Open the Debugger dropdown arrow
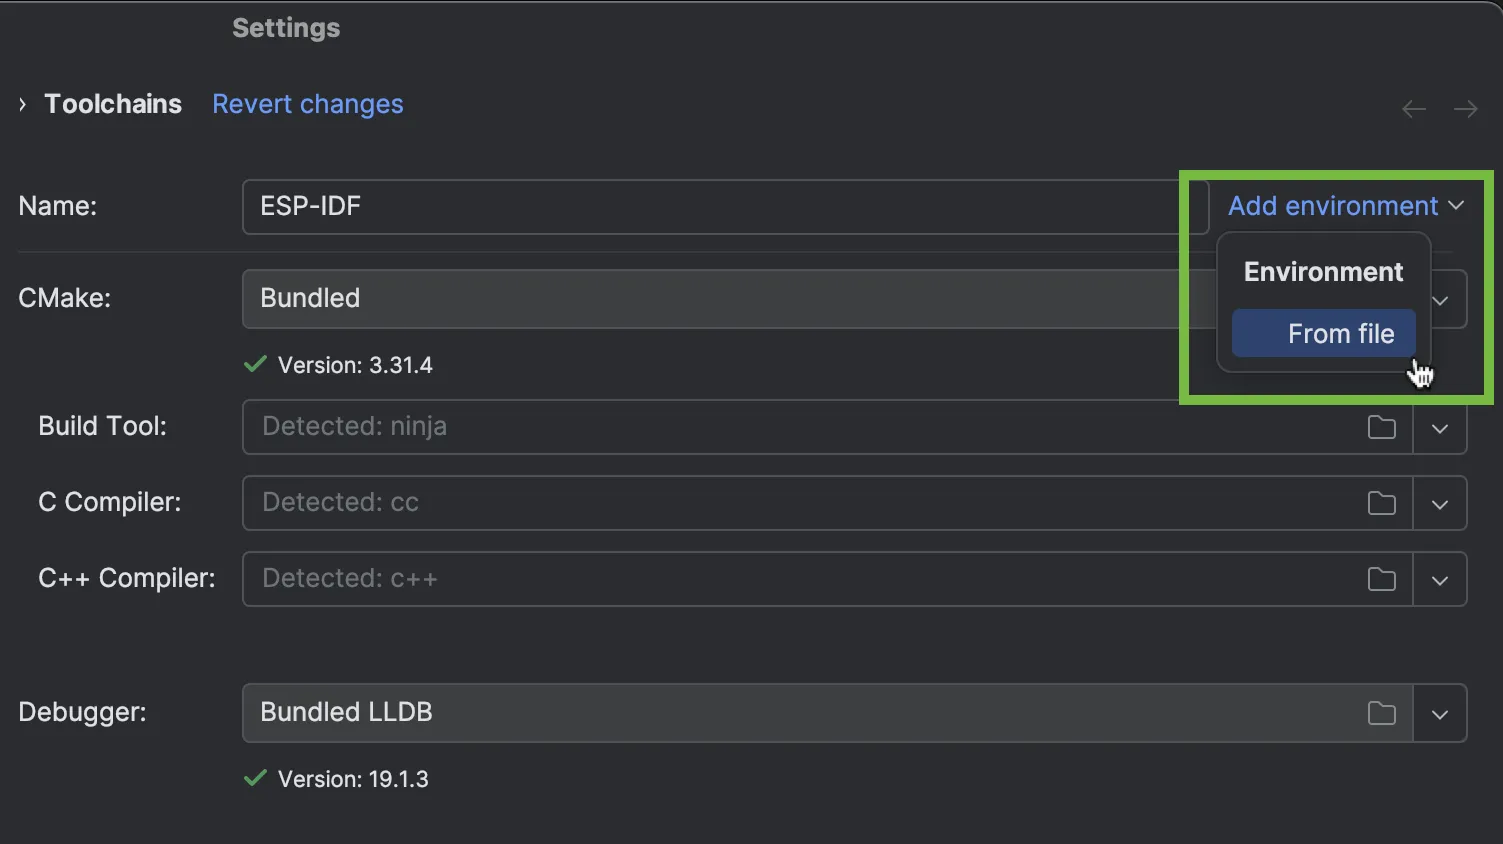The width and height of the screenshot is (1503, 844). (1439, 714)
